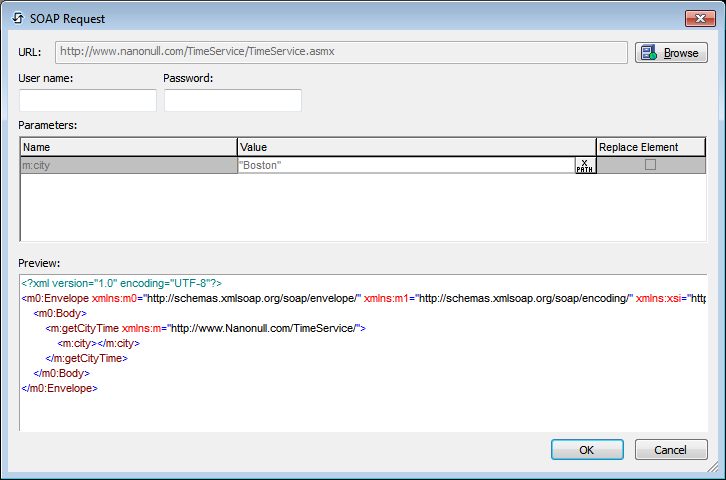This screenshot has width=726, height=480.
Task: Click the URL text field
Action: coord(340,52)
